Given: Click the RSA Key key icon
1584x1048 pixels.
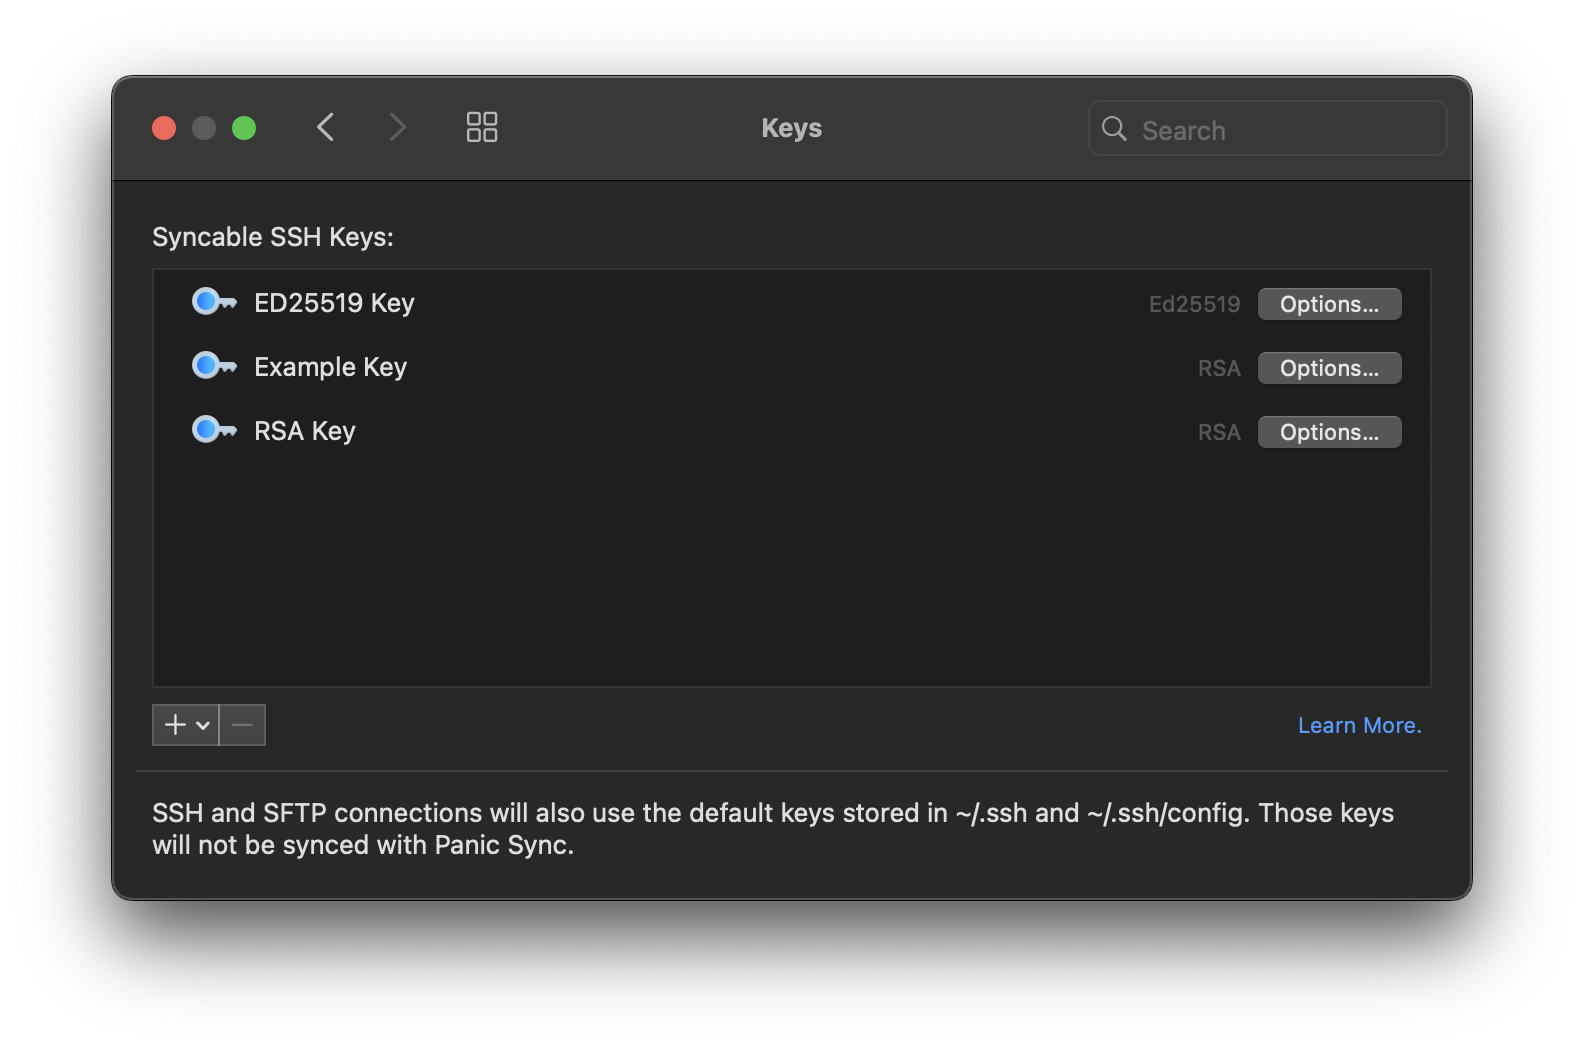Looking at the screenshot, I should (214, 430).
